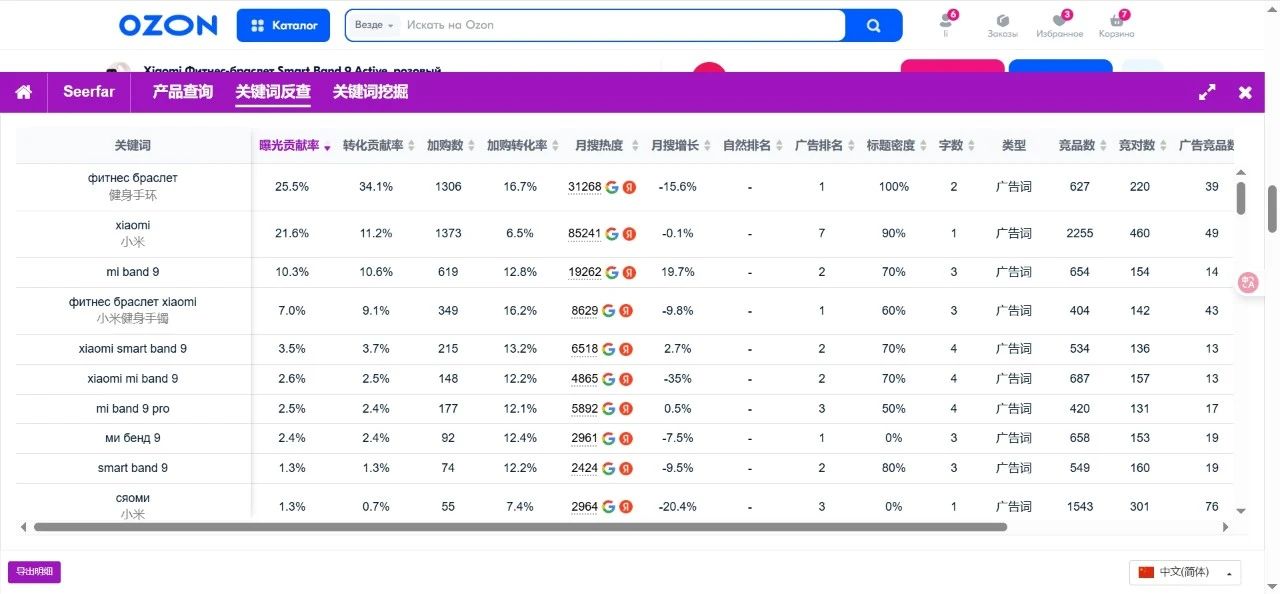The width and height of the screenshot is (1280, 594).
Task: Open Yandex search for mi band 9 row
Action: click(x=629, y=272)
